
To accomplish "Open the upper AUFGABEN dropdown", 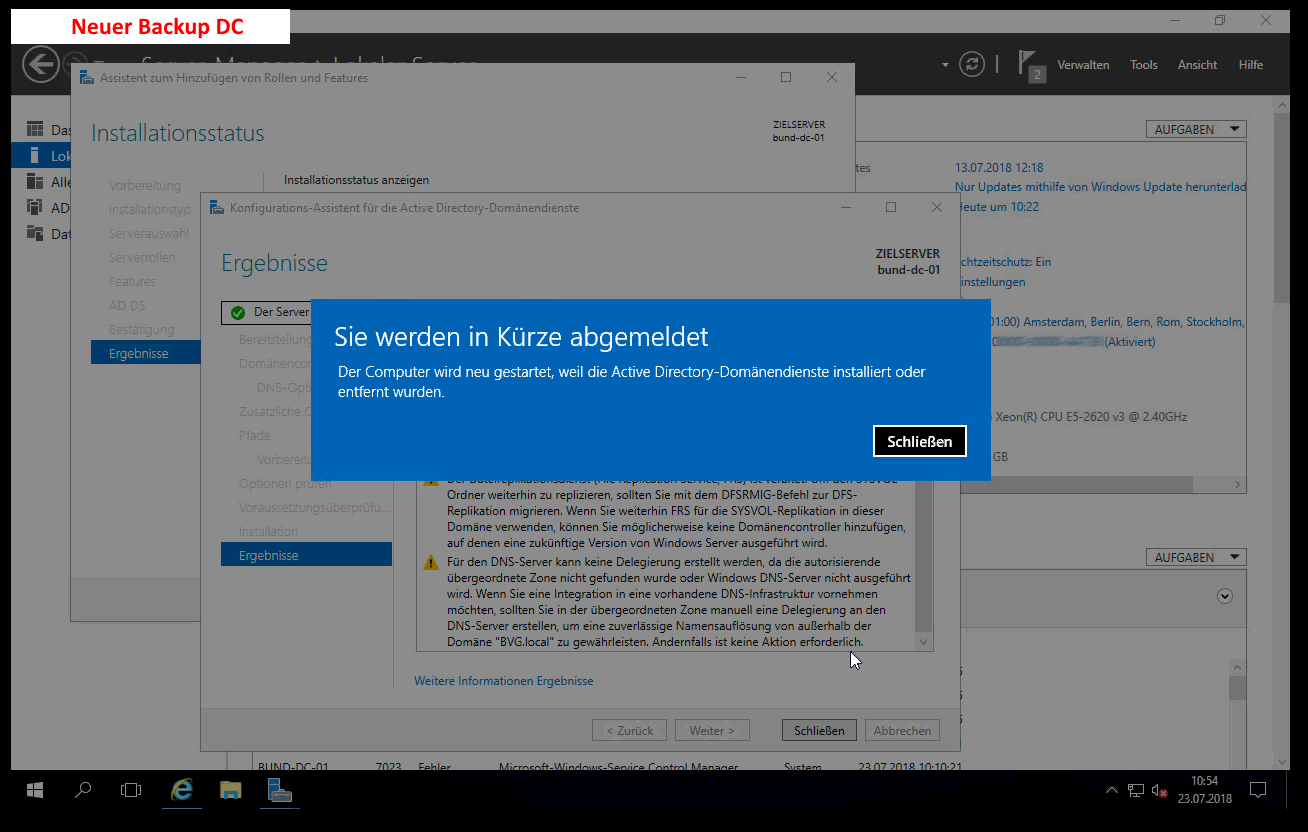I will (x=1196, y=129).
